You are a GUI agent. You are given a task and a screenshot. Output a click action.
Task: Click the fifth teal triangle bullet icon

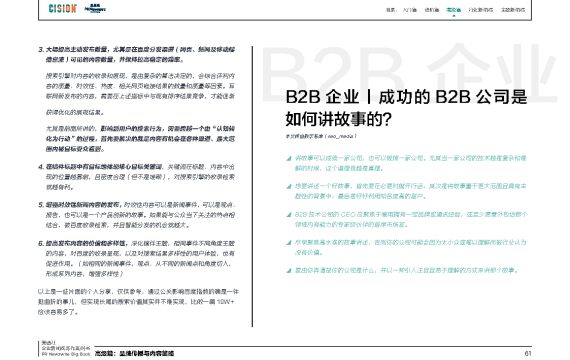tap(289, 271)
